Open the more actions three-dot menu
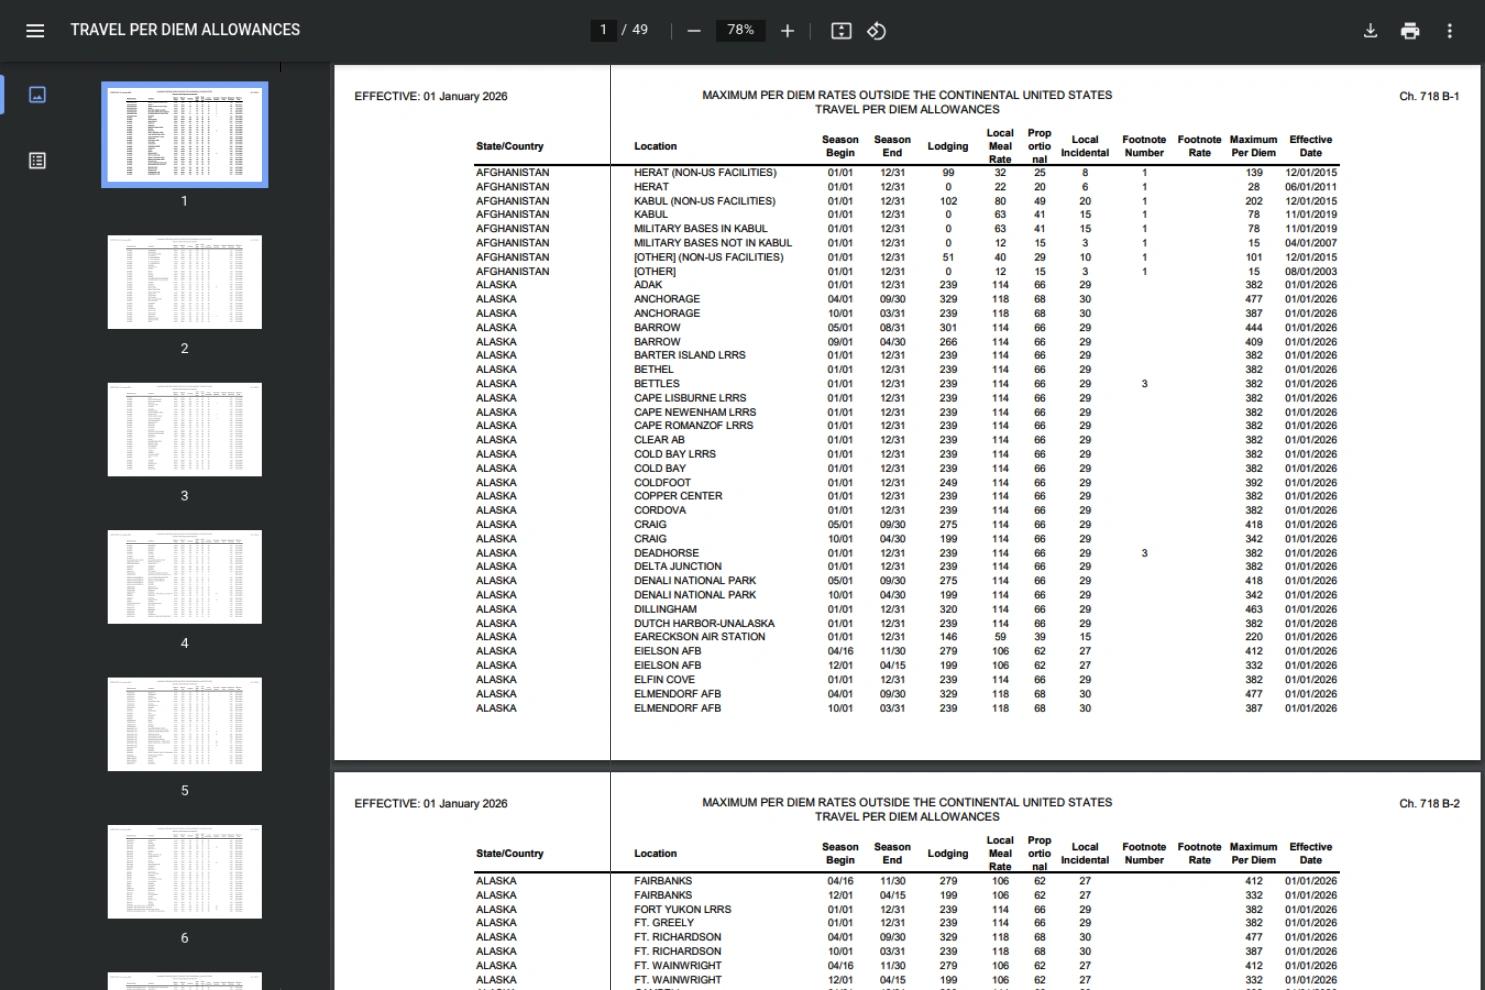 (1449, 31)
